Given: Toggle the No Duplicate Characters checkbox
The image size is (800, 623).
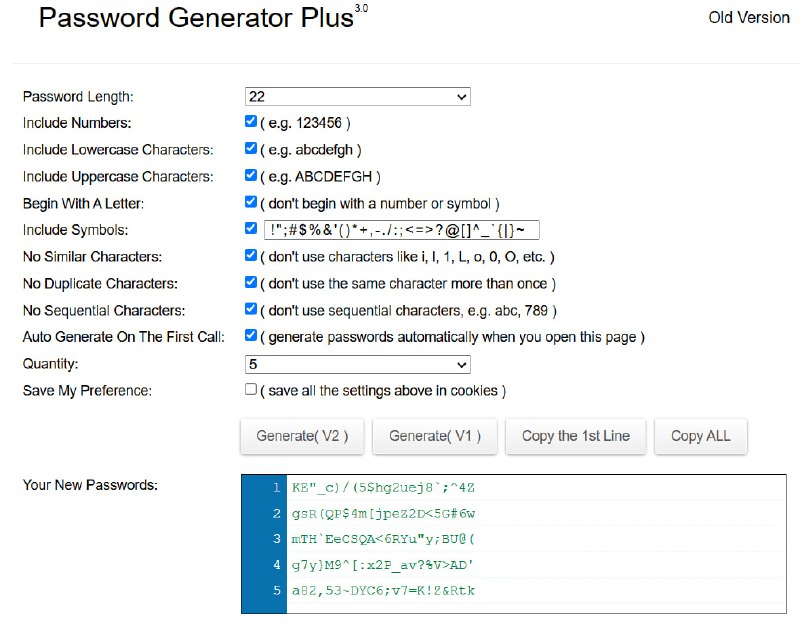Looking at the screenshot, I should pyautogui.click(x=251, y=283).
